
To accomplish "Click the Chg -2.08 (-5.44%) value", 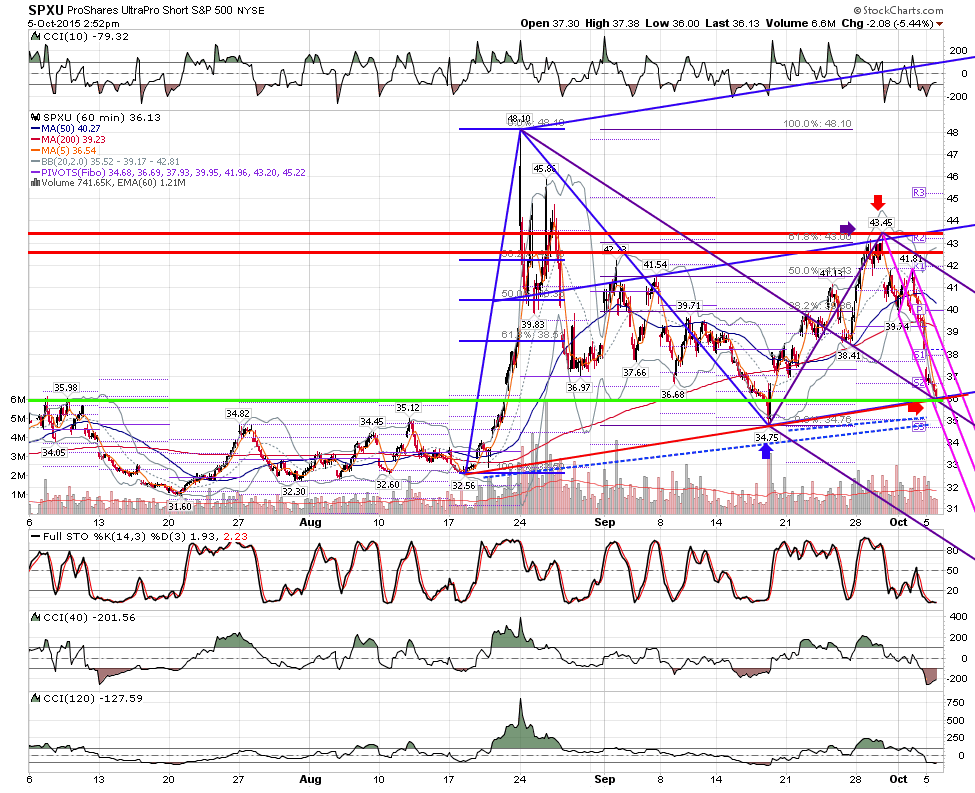I will tap(887, 24).
